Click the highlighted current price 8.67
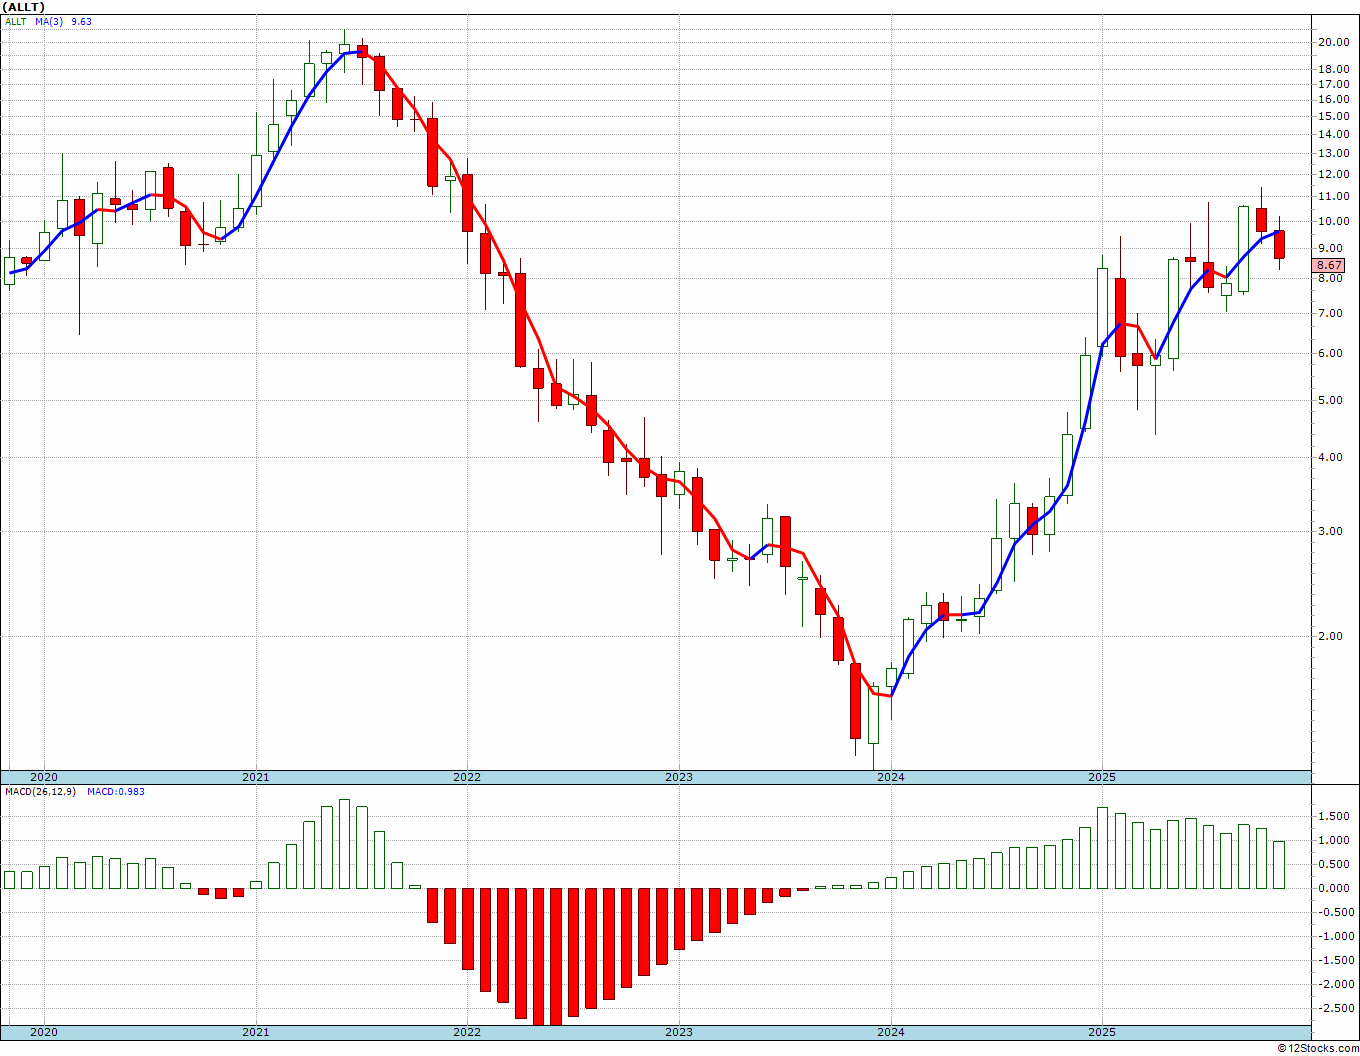This screenshot has height=1056, width=1360. pyautogui.click(x=1329, y=265)
